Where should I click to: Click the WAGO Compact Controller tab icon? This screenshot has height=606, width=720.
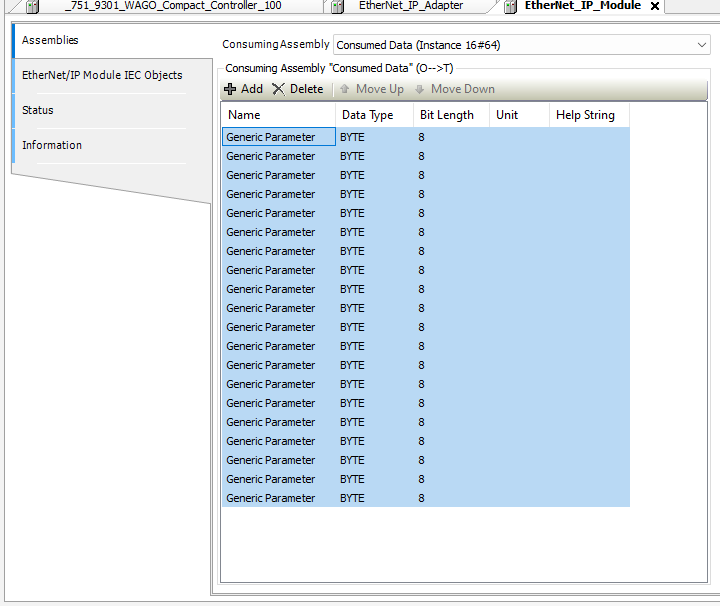click(x=32, y=6)
